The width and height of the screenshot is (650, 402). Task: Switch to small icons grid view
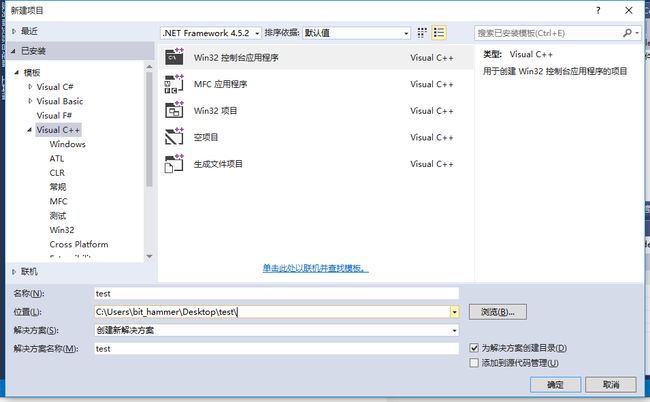[422, 33]
